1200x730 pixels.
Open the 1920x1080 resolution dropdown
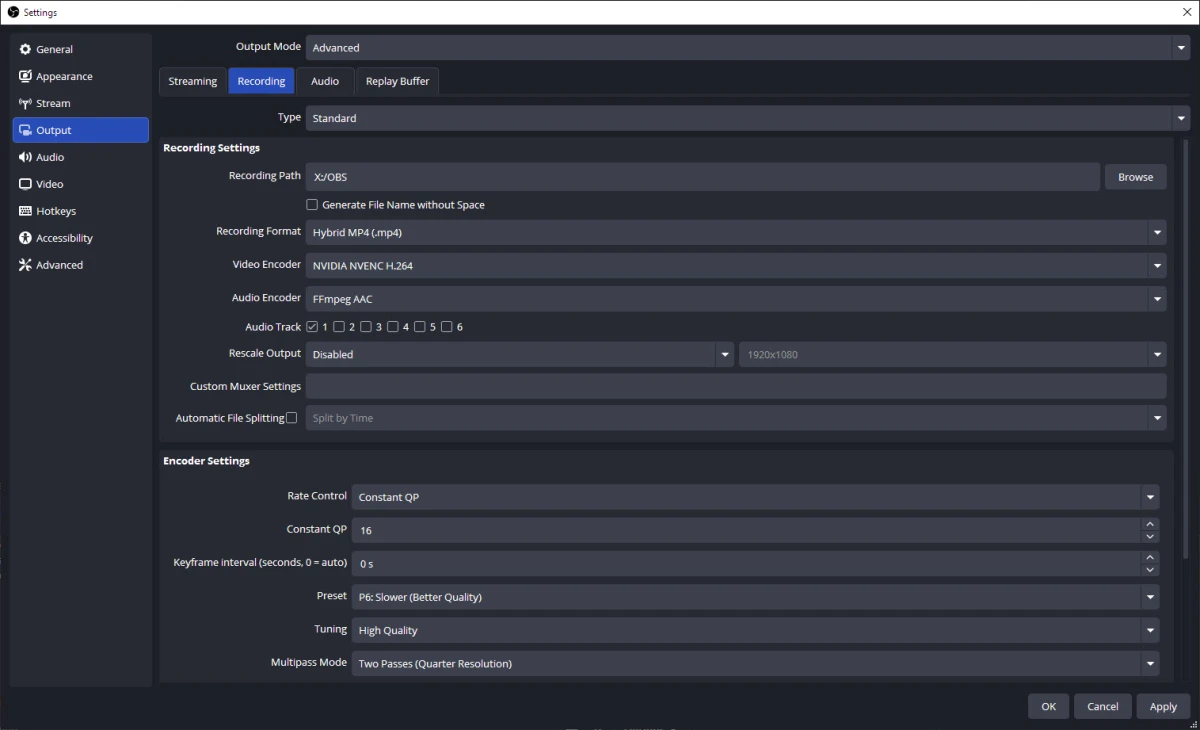pos(953,354)
